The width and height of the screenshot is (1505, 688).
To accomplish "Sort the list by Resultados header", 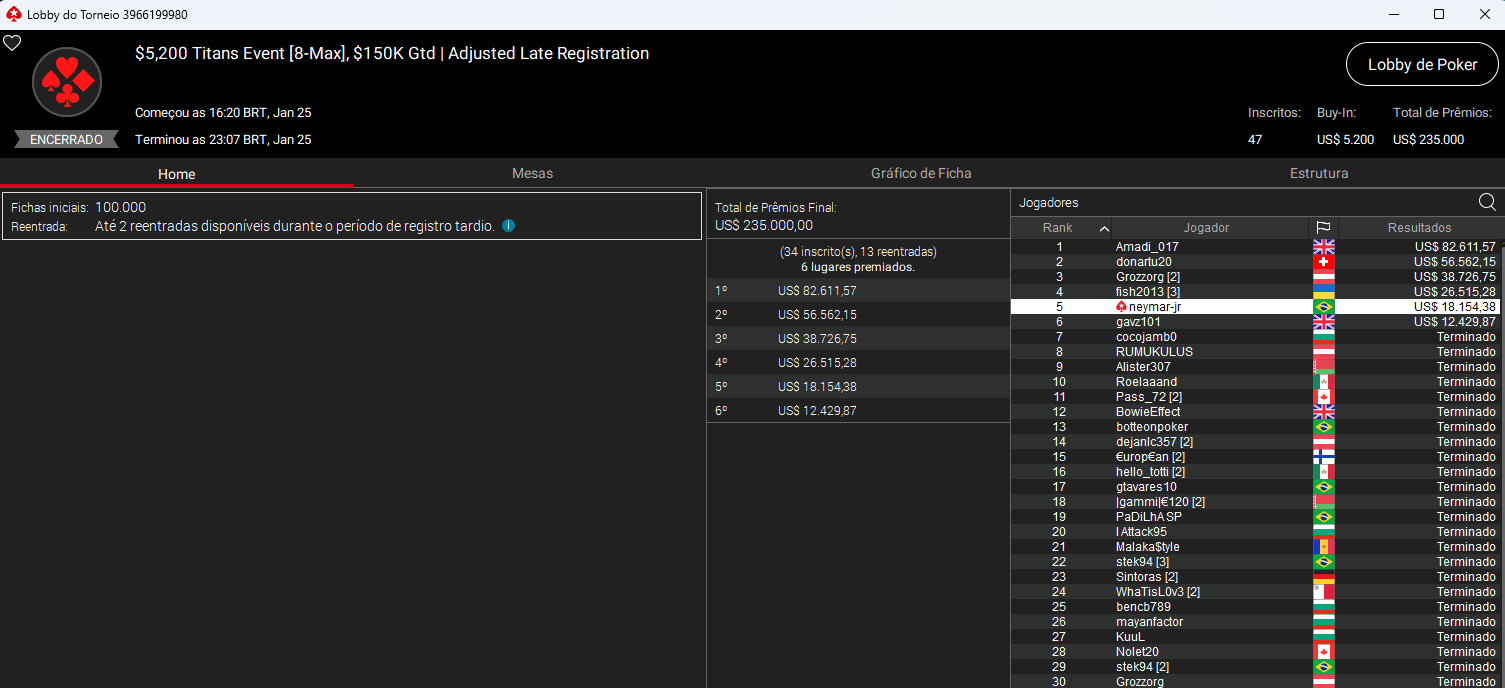I will (x=1418, y=228).
